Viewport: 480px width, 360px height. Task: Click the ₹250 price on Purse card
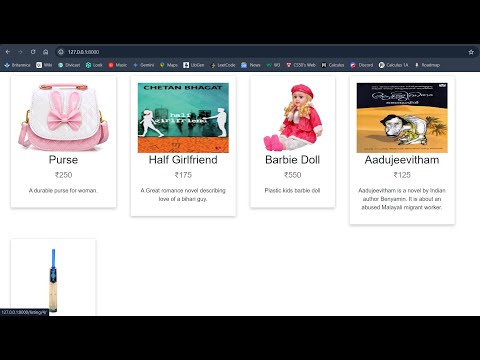(63, 175)
